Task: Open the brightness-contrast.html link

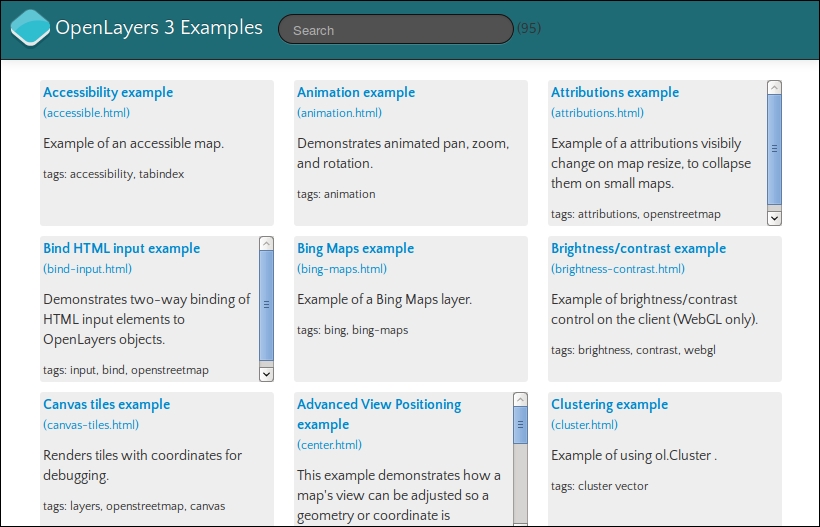Action: [x=618, y=269]
